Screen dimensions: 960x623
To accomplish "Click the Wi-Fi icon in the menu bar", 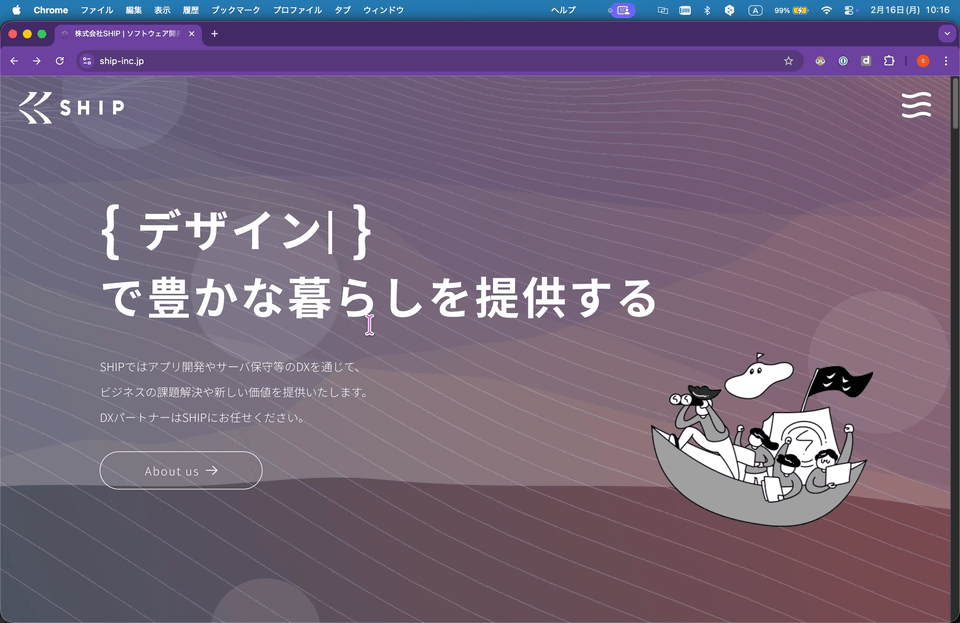I will pos(827,10).
